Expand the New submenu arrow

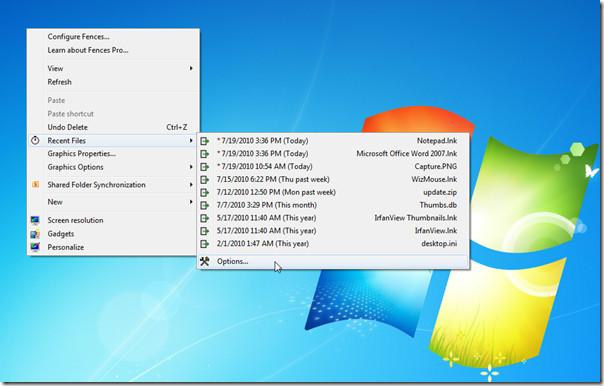[191, 201]
